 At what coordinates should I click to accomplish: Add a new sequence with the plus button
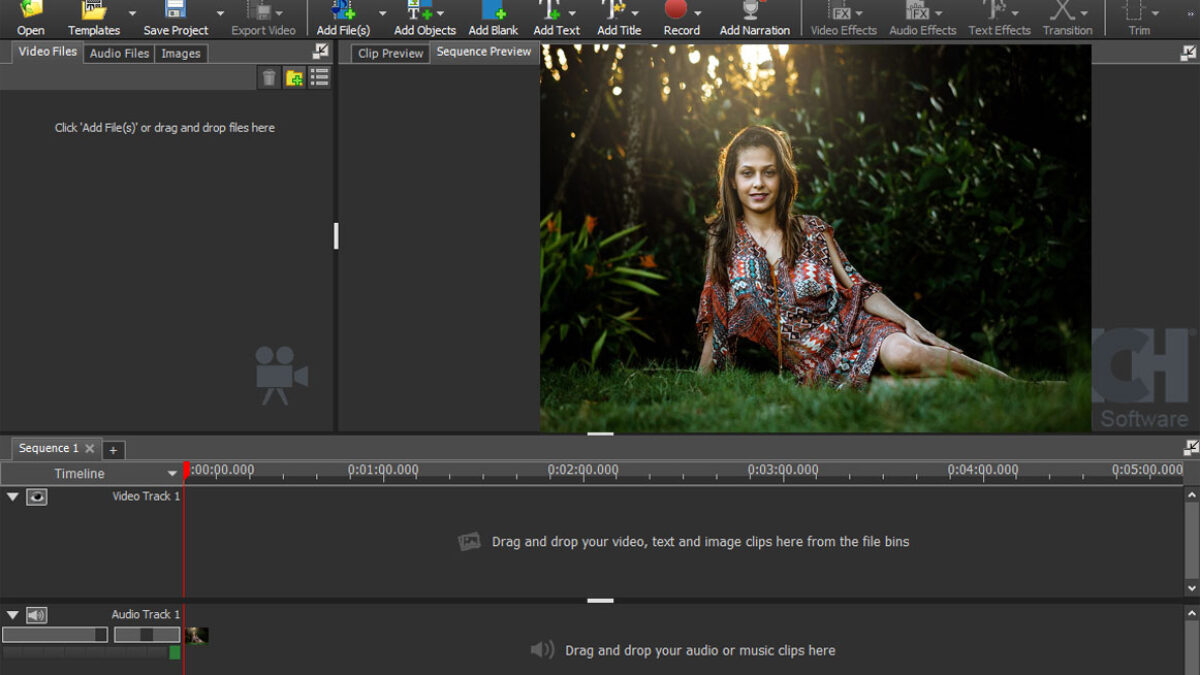113,450
